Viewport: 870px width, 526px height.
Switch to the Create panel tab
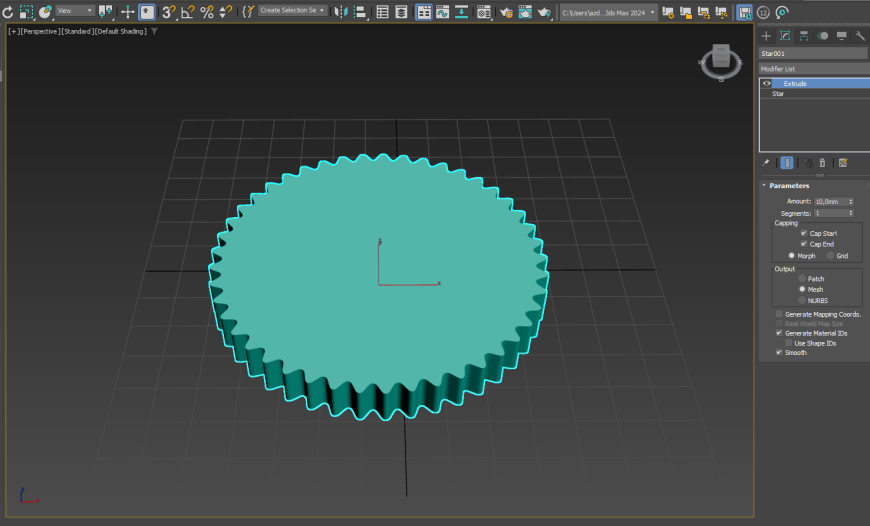[766, 36]
